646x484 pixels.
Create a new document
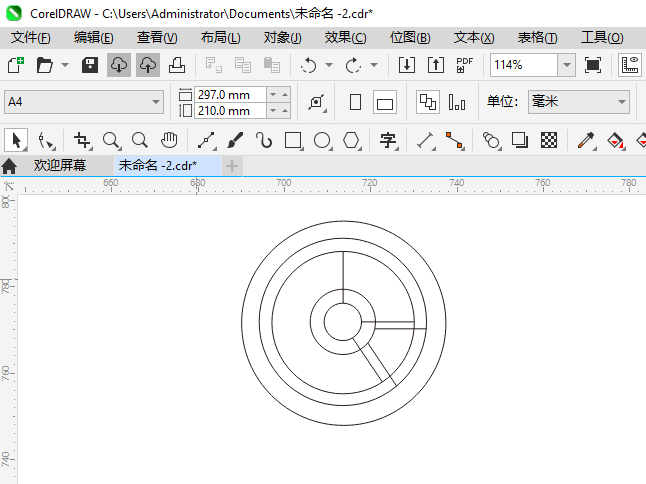pos(16,65)
